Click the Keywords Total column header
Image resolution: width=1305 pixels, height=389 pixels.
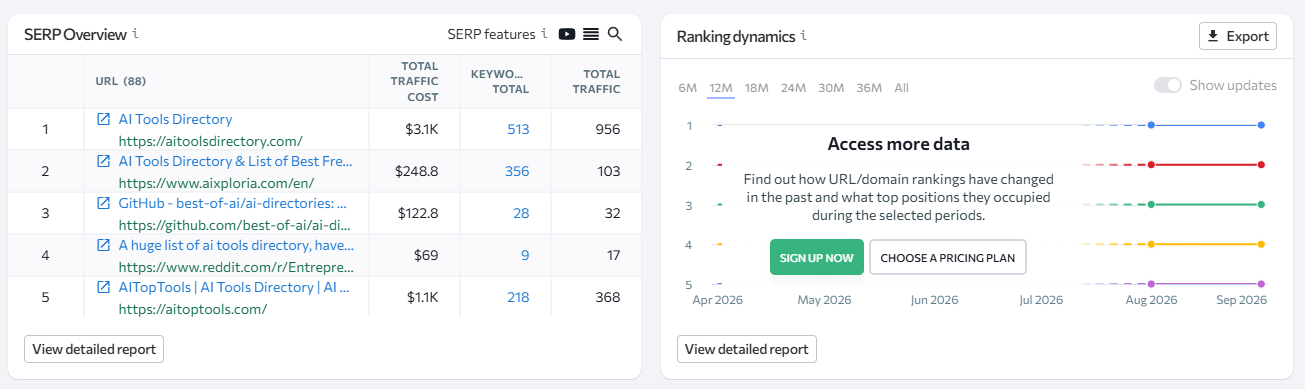pyautogui.click(x=498, y=81)
